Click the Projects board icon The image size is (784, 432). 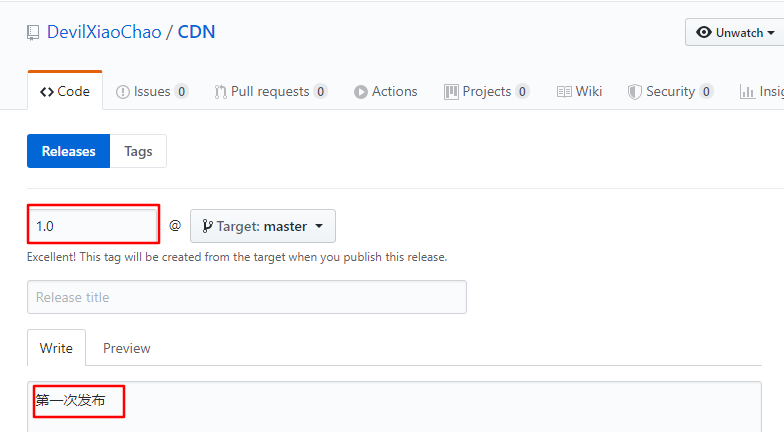451,92
